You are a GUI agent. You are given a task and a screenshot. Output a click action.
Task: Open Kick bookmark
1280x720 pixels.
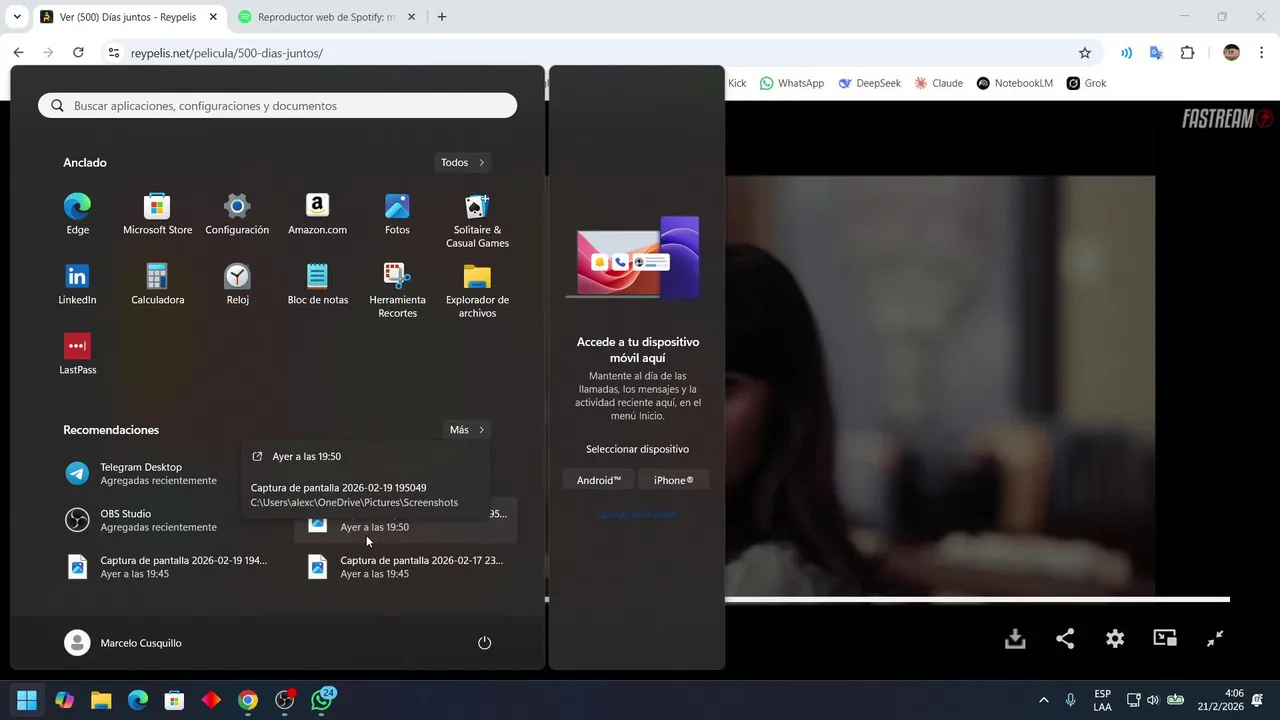click(x=736, y=83)
